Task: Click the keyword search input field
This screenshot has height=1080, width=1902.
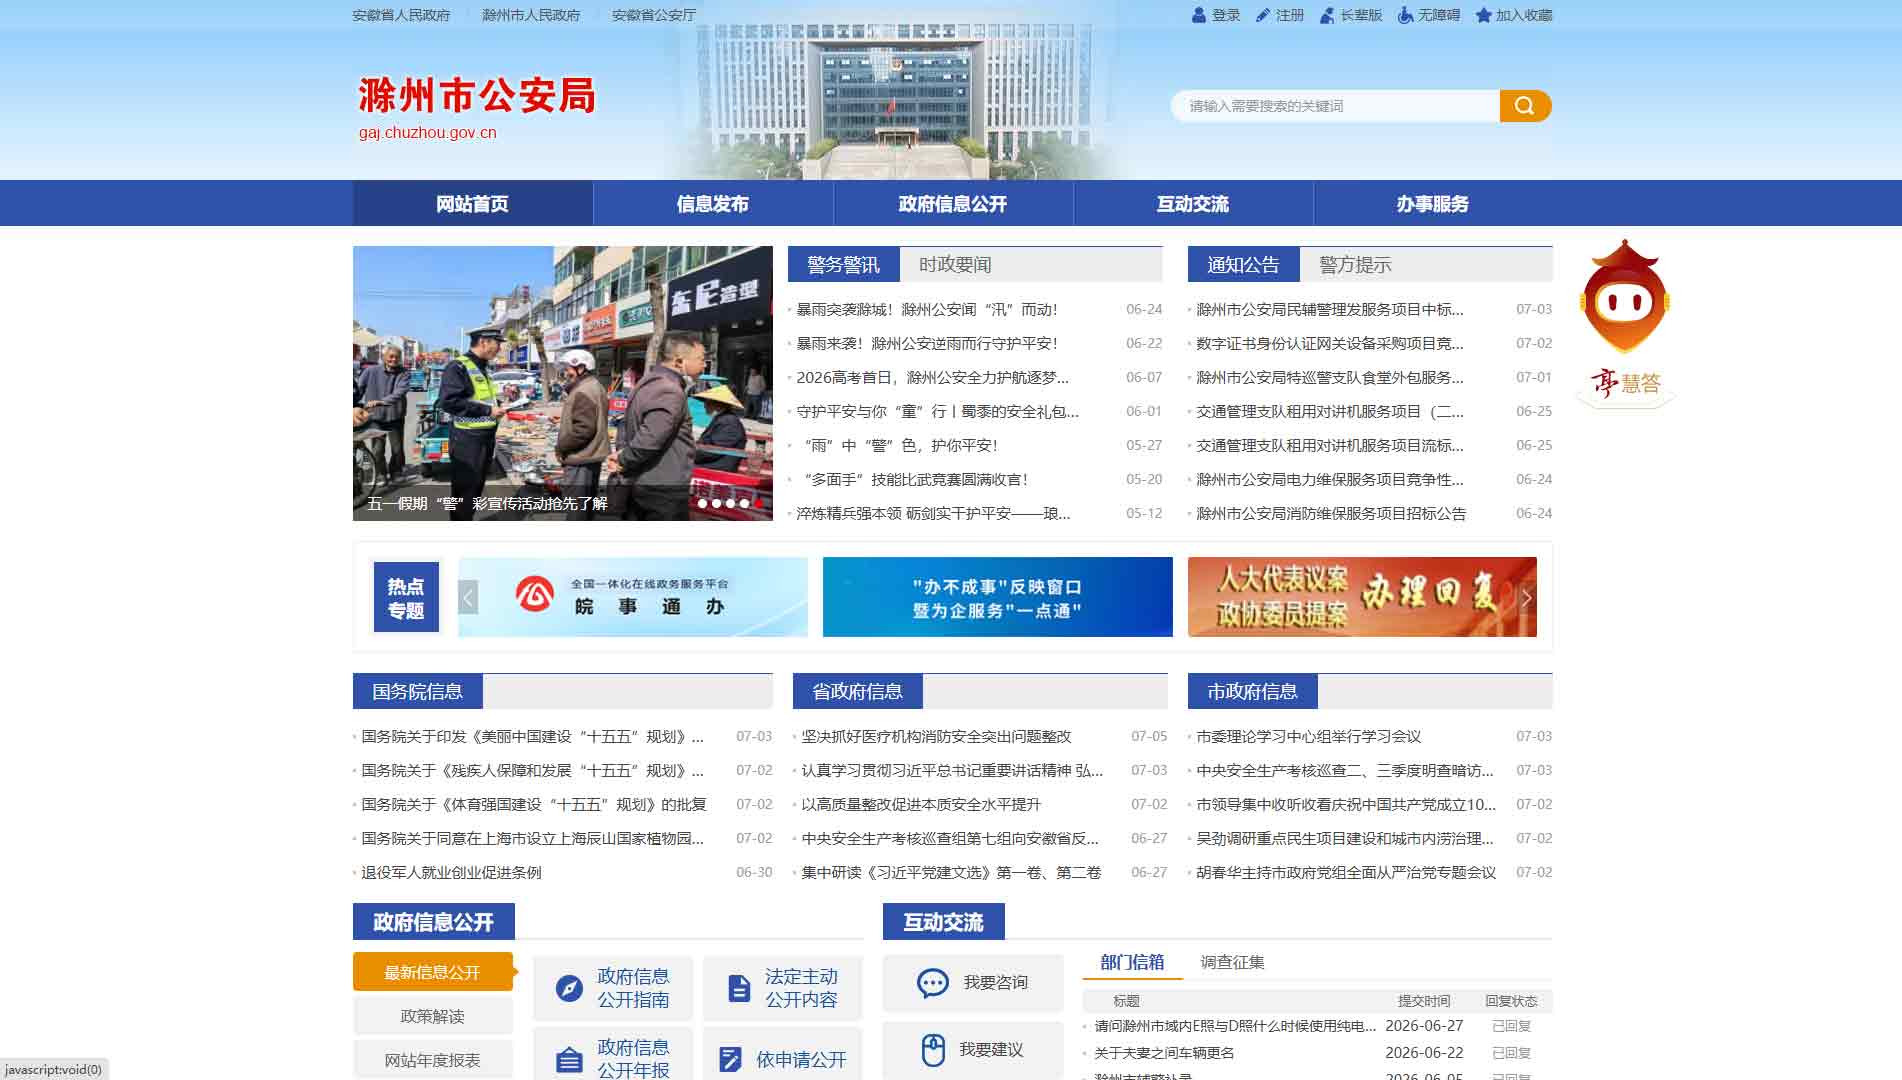Action: coord(1336,106)
